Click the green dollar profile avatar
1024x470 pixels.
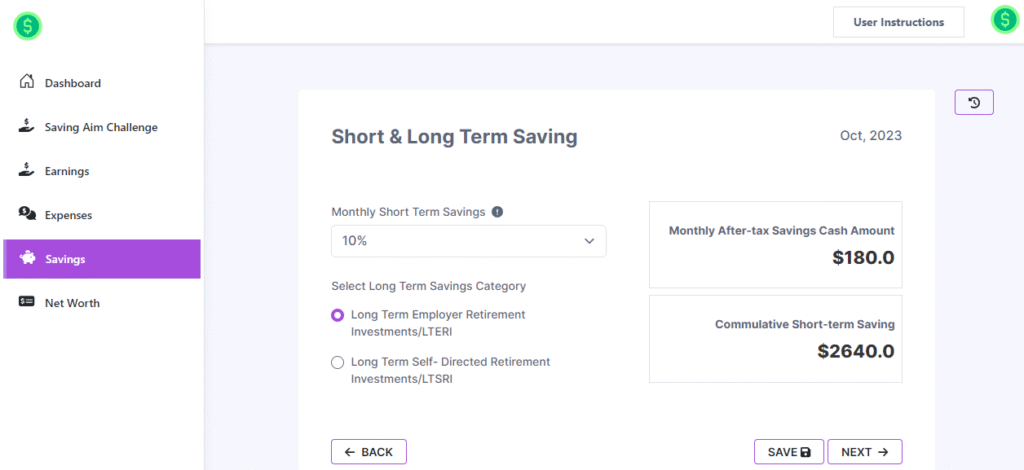1004,20
